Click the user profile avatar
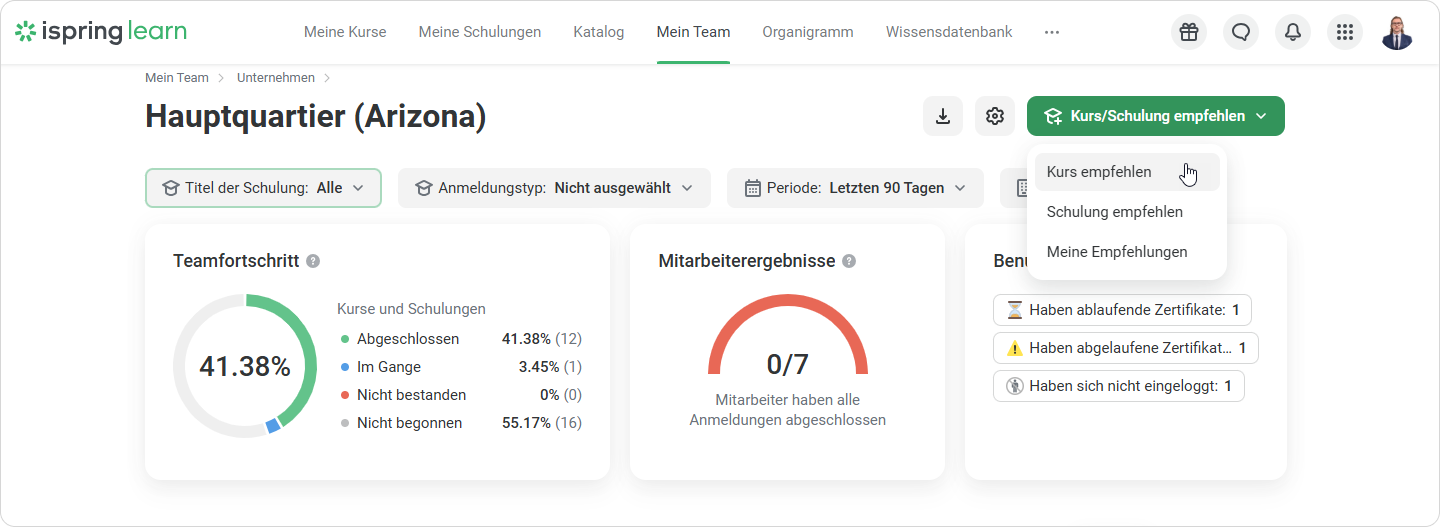1440x527 pixels. 1397,32
